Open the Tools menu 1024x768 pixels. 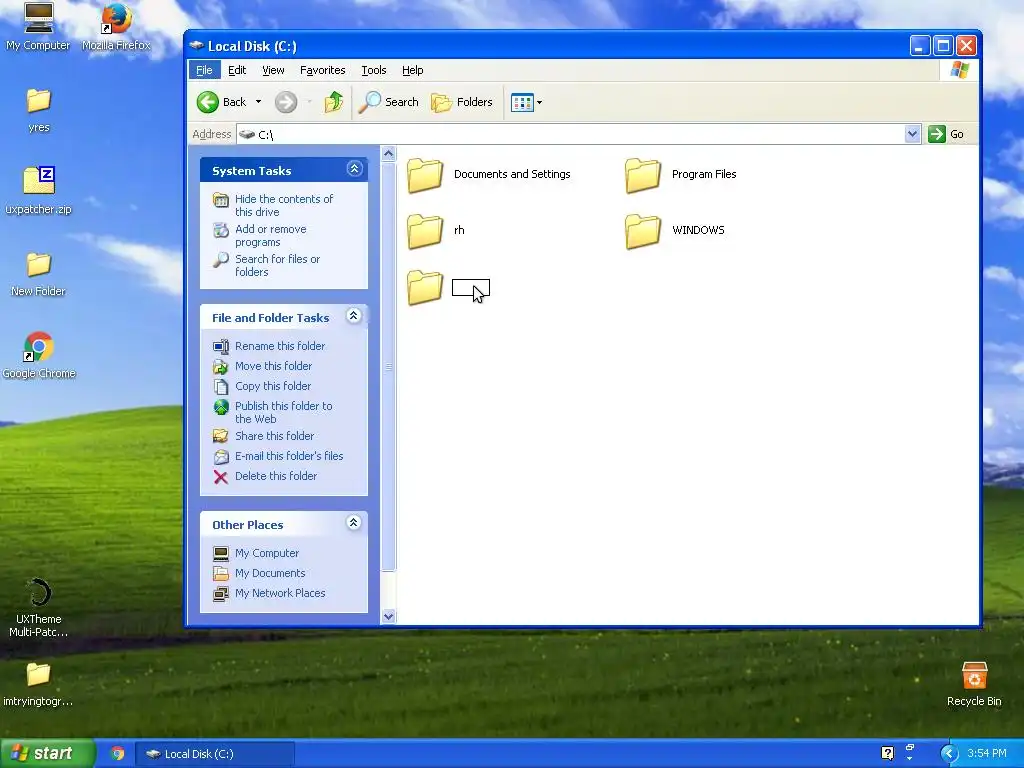pos(374,70)
